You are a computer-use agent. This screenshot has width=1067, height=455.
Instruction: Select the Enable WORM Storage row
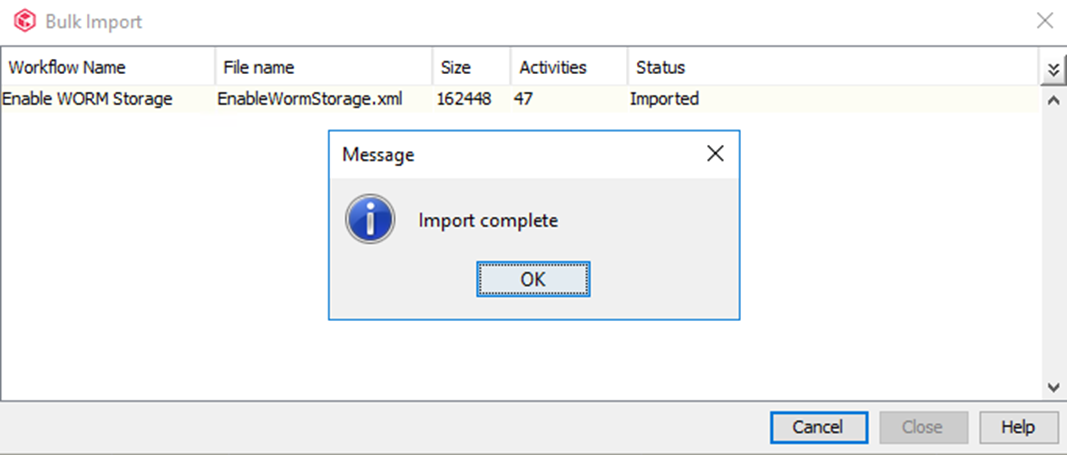(x=87, y=99)
